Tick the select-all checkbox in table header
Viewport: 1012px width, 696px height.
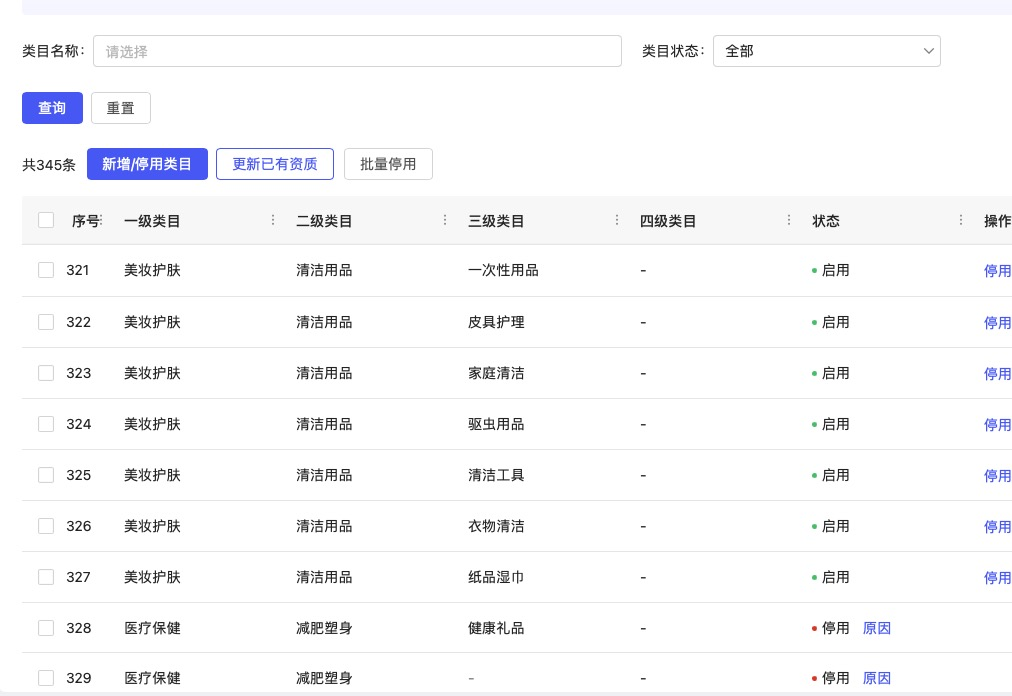pos(46,220)
